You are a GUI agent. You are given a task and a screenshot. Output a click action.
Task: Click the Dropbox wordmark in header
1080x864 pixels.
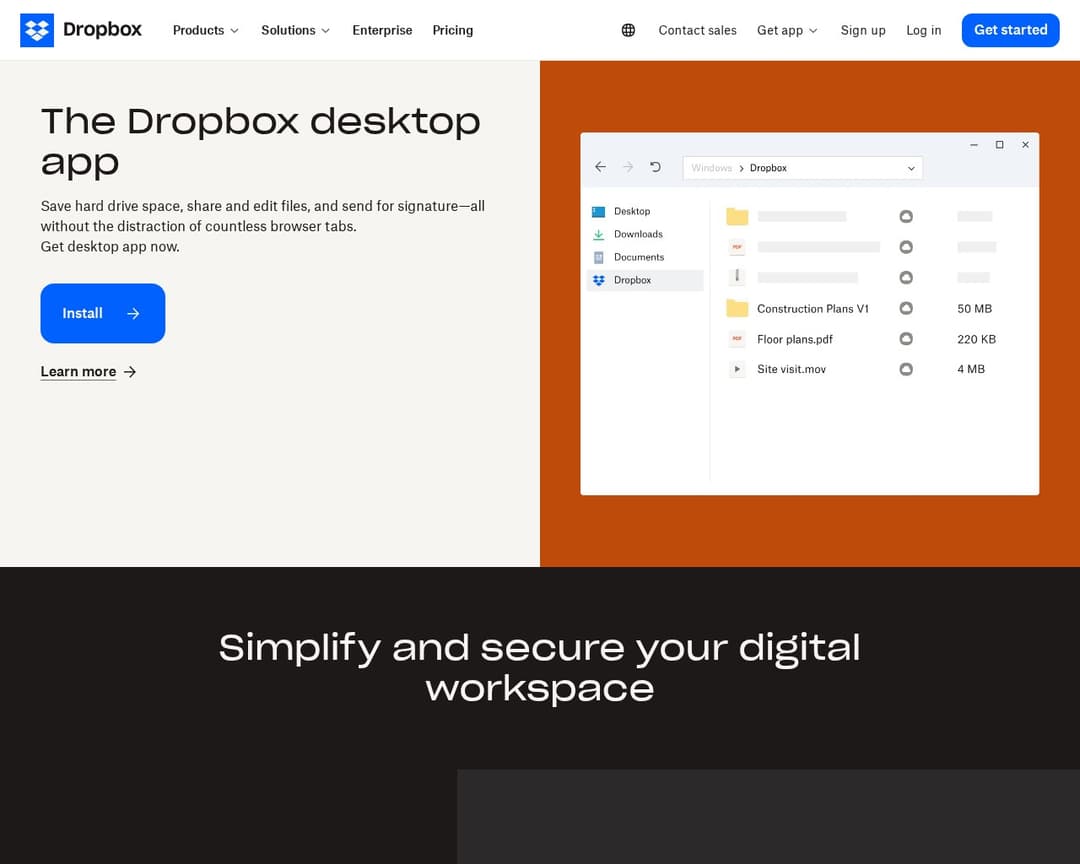coord(102,30)
